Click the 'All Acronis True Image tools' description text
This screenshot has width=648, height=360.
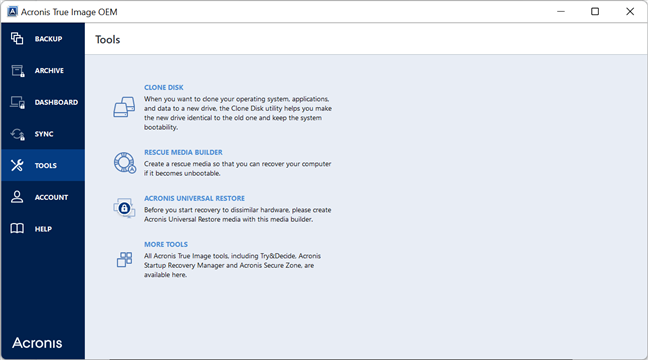point(232,265)
